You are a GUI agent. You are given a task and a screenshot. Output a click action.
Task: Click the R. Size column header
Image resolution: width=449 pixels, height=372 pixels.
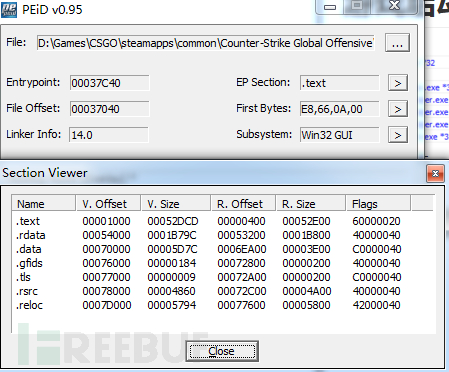[311, 204]
